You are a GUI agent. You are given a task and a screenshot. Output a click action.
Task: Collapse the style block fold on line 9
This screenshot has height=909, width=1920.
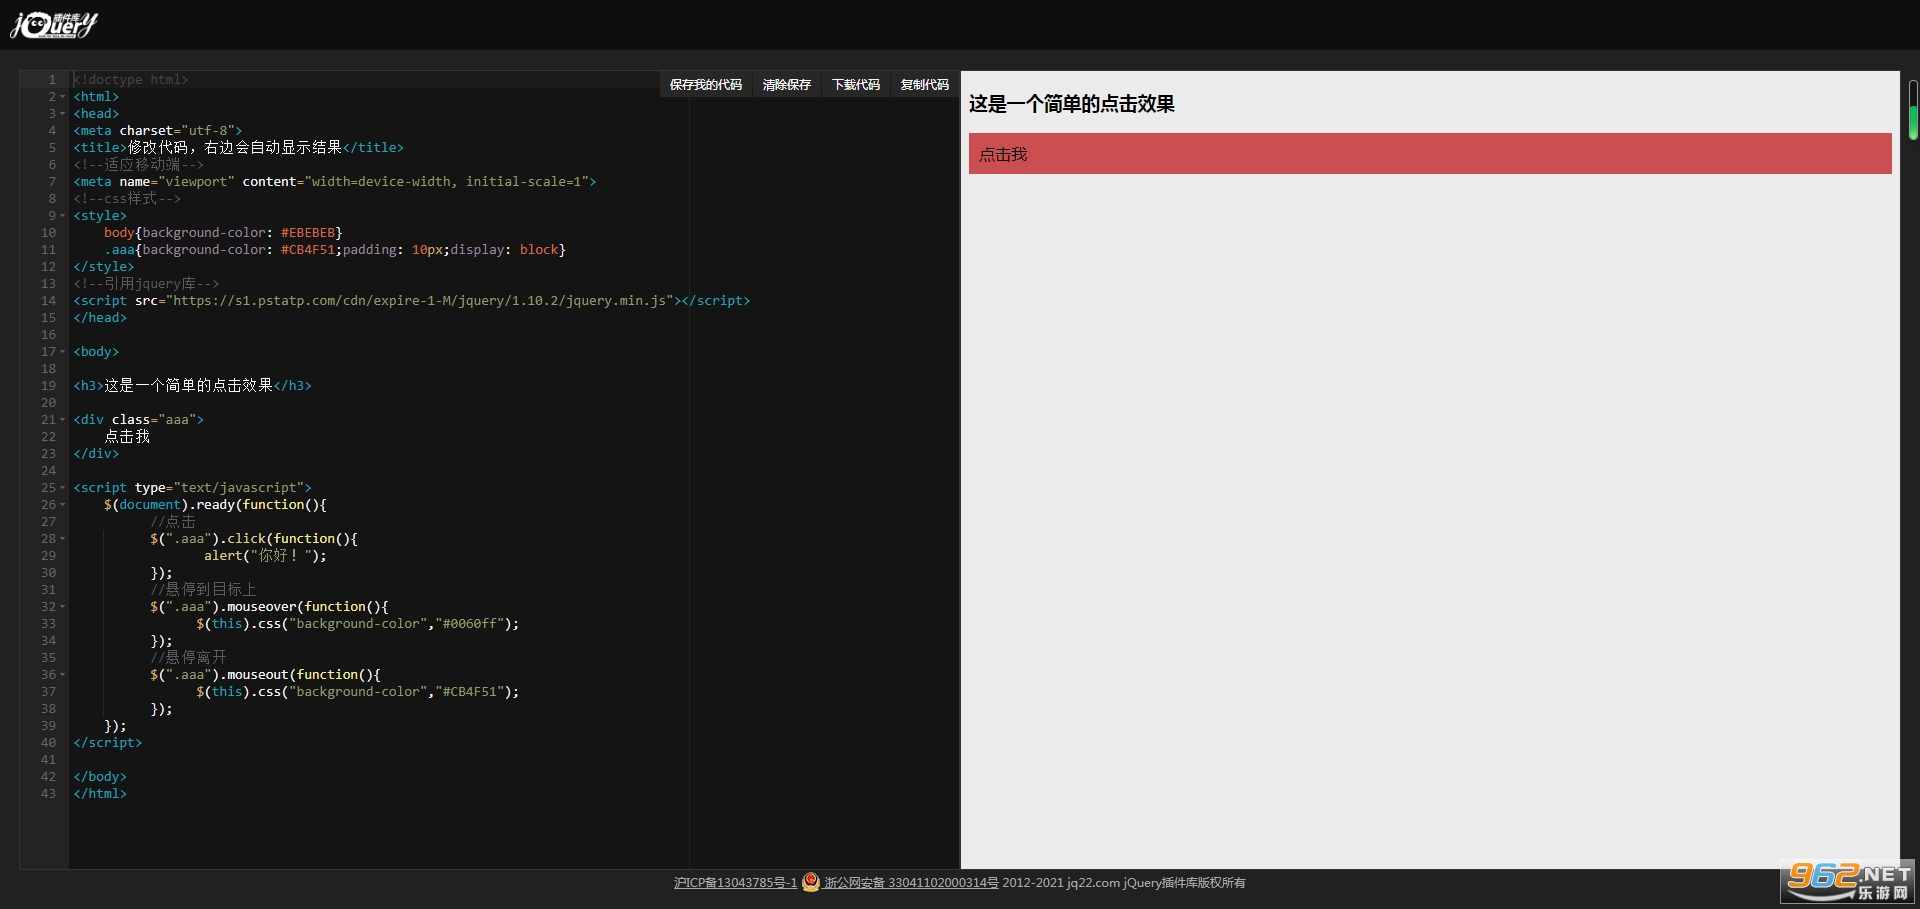63,216
